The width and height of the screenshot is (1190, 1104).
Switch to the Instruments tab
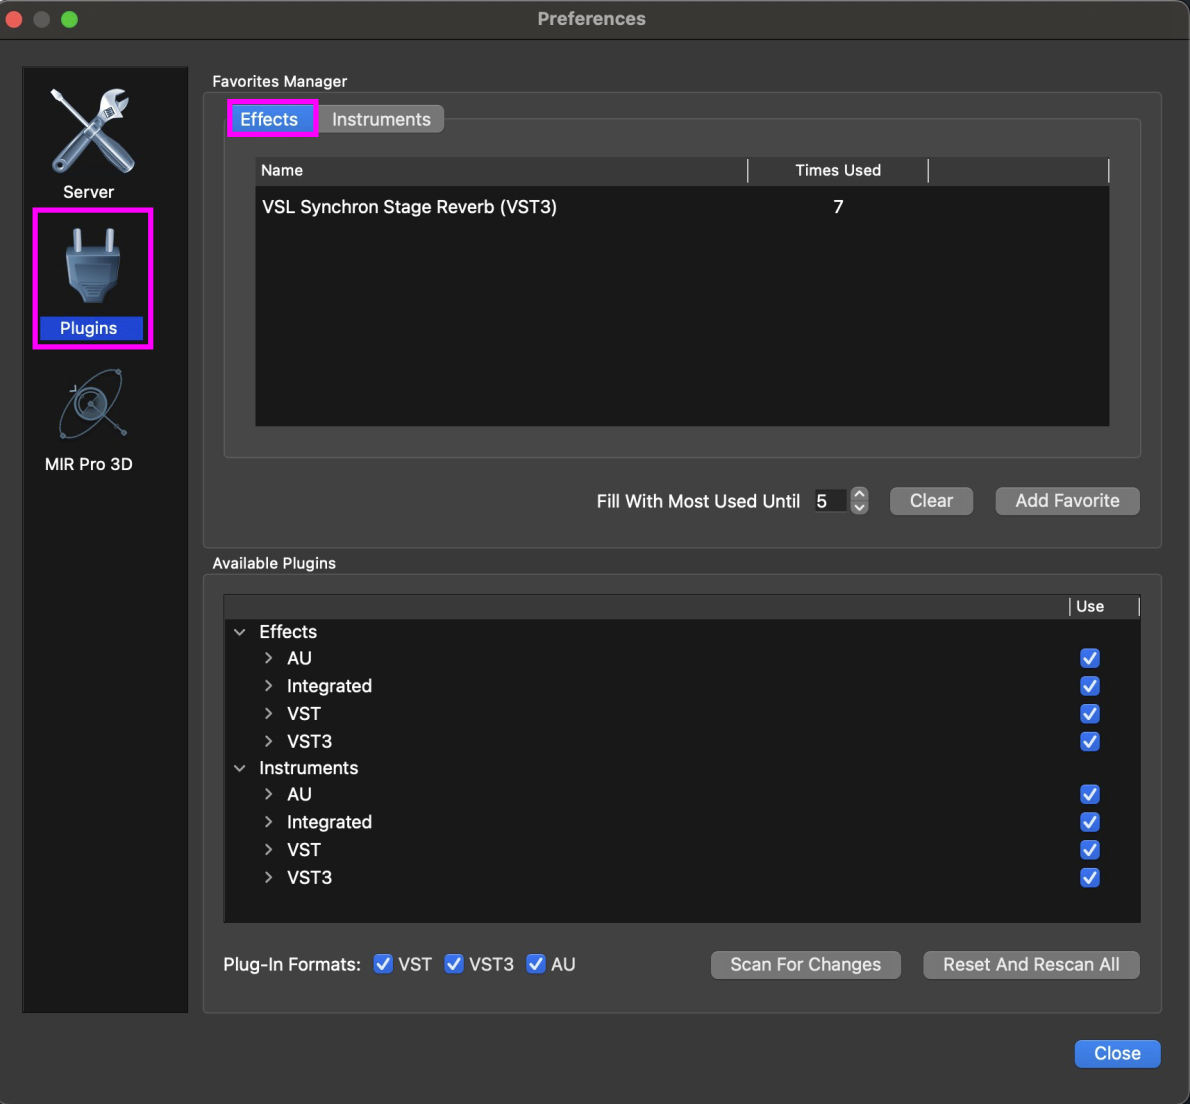coord(381,120)
